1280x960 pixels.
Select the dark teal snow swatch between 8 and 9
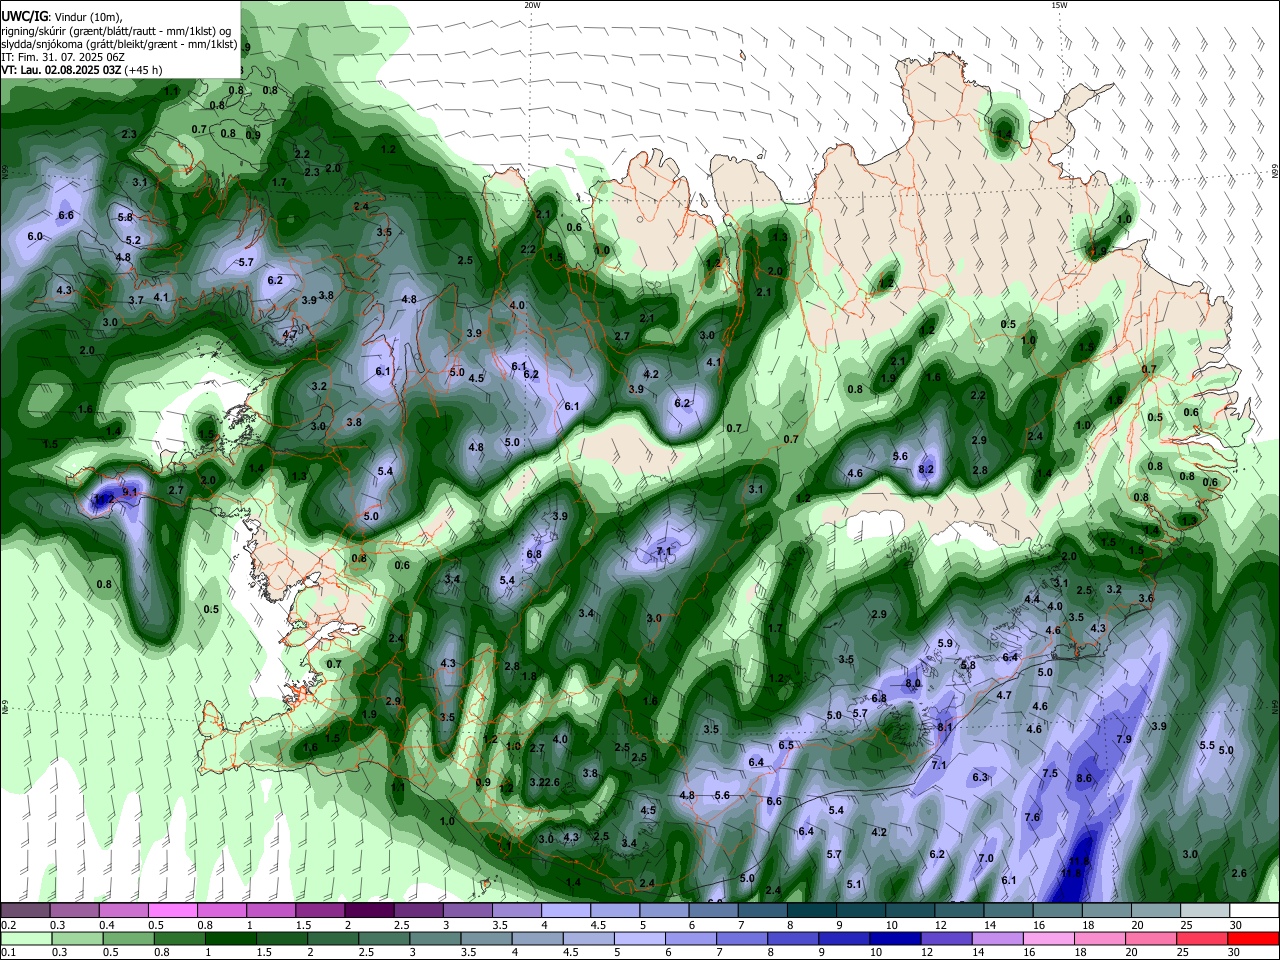(x=811, y=911)
